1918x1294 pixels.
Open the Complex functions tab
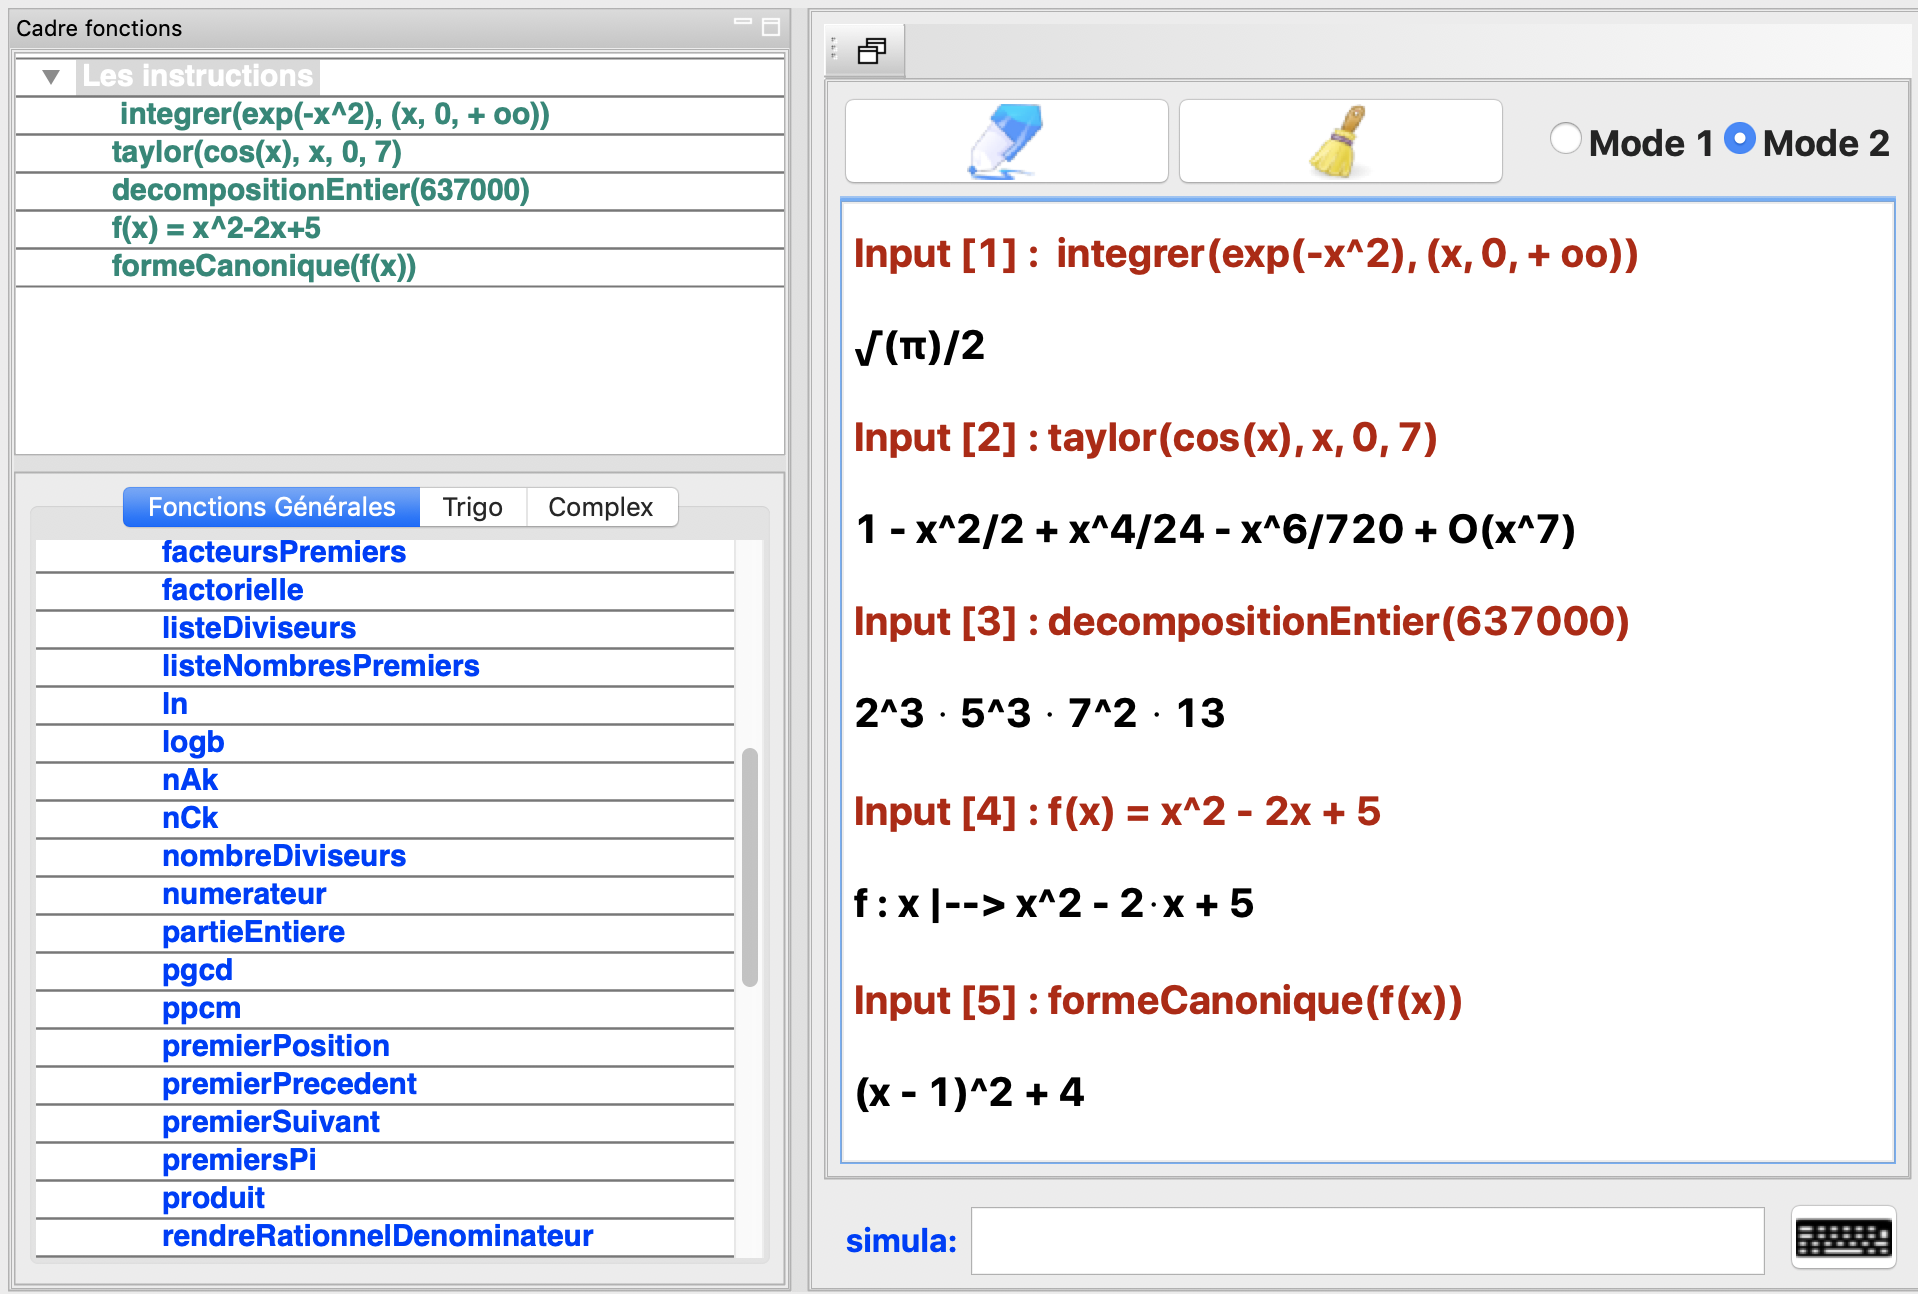click(600, 507)
